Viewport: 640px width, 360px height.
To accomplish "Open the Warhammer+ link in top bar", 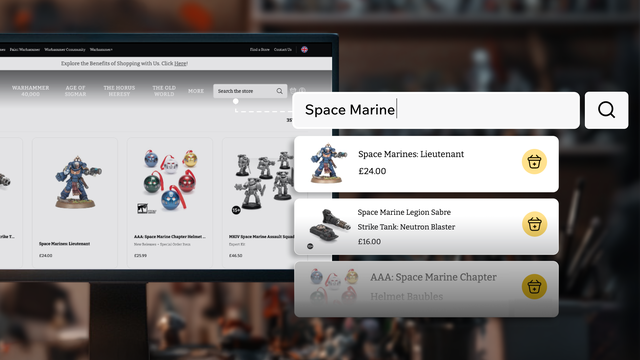I will tap(101, 49).
